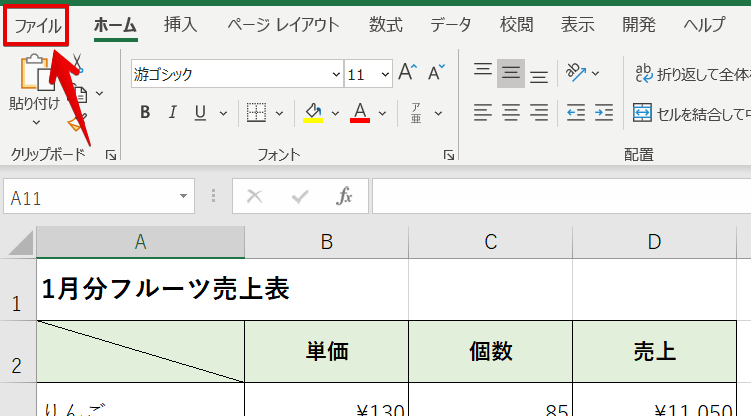Expand text orientation dropdown arrow
This screenshot has height=416, width=751.
point(595,73)
